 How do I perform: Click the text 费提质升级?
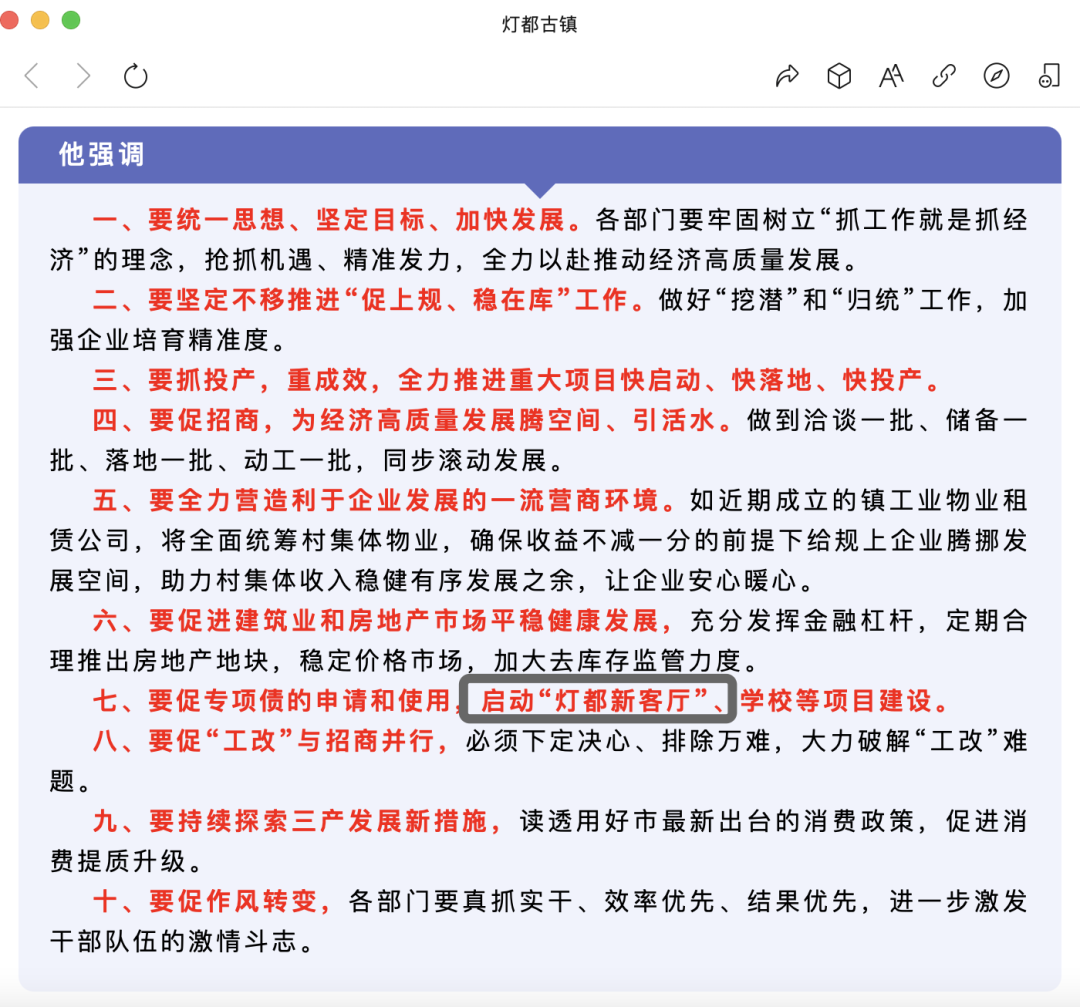coord(118,860)
